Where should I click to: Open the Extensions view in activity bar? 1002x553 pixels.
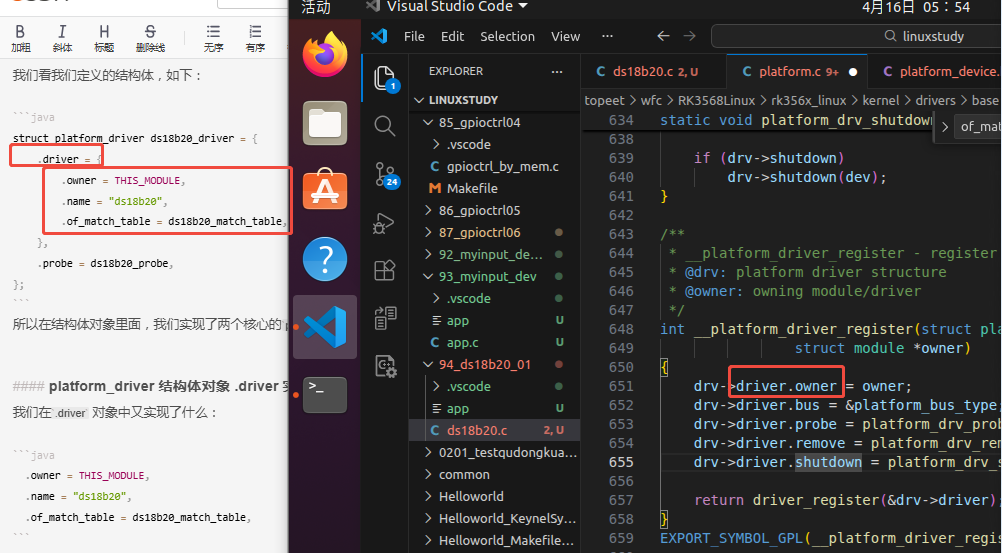[x=385, y=270]
